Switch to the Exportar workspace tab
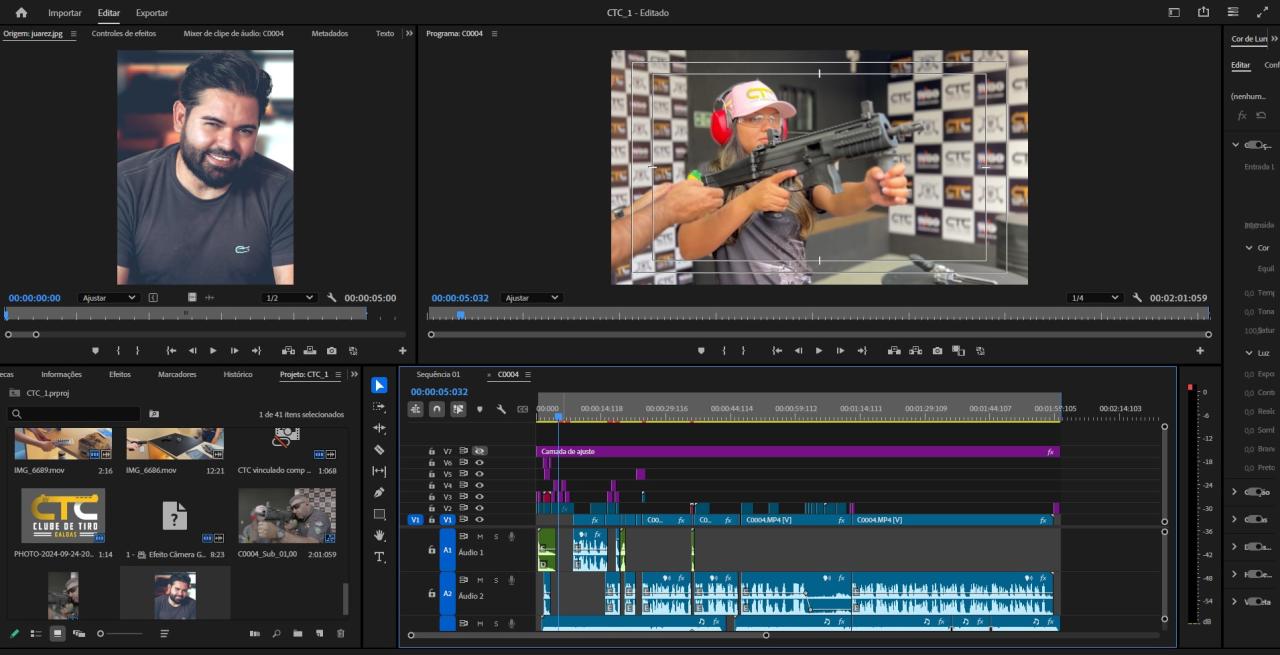 (x=152, y=13)
